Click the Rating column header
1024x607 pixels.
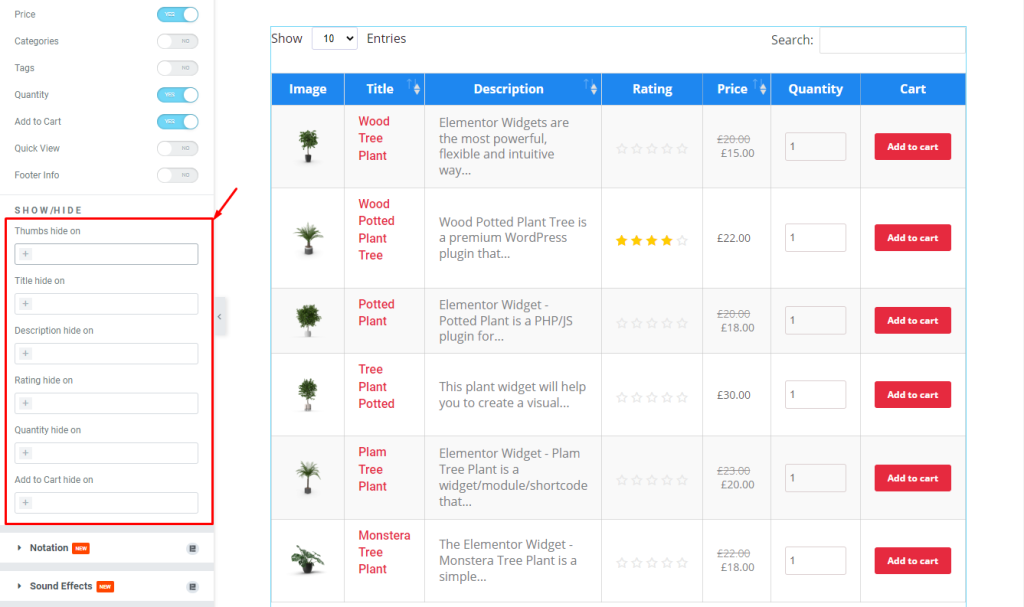pos(652,89)
